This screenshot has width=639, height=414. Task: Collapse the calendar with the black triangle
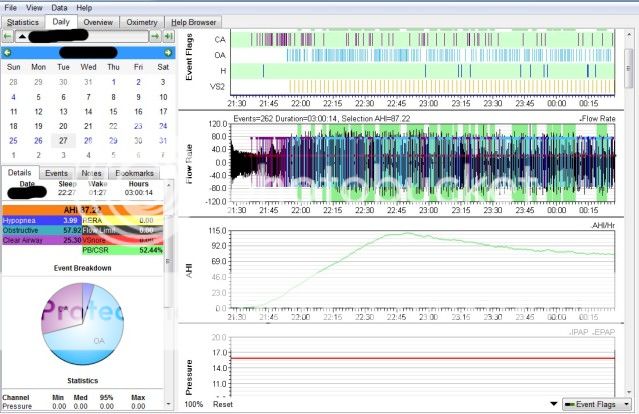coord(22,37)
